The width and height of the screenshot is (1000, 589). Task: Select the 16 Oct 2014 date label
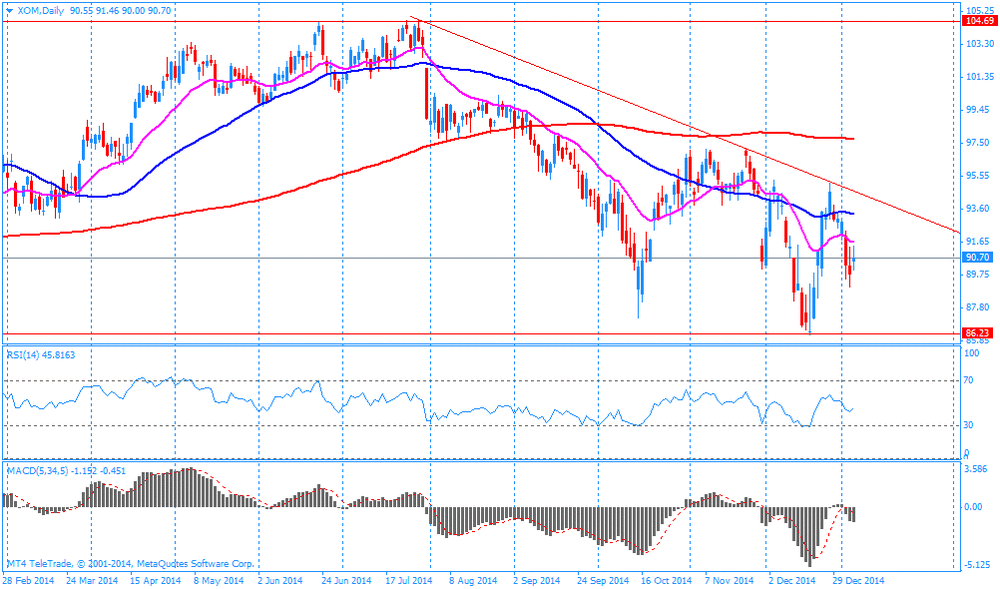click(666, 580)
